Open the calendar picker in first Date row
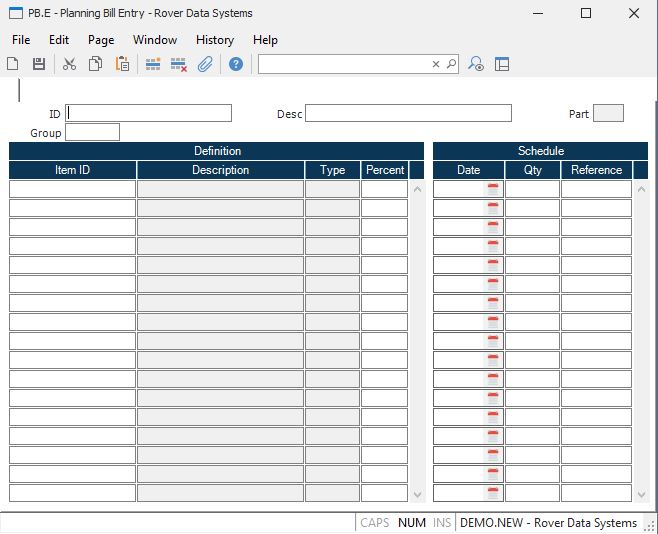 point(492,189)
